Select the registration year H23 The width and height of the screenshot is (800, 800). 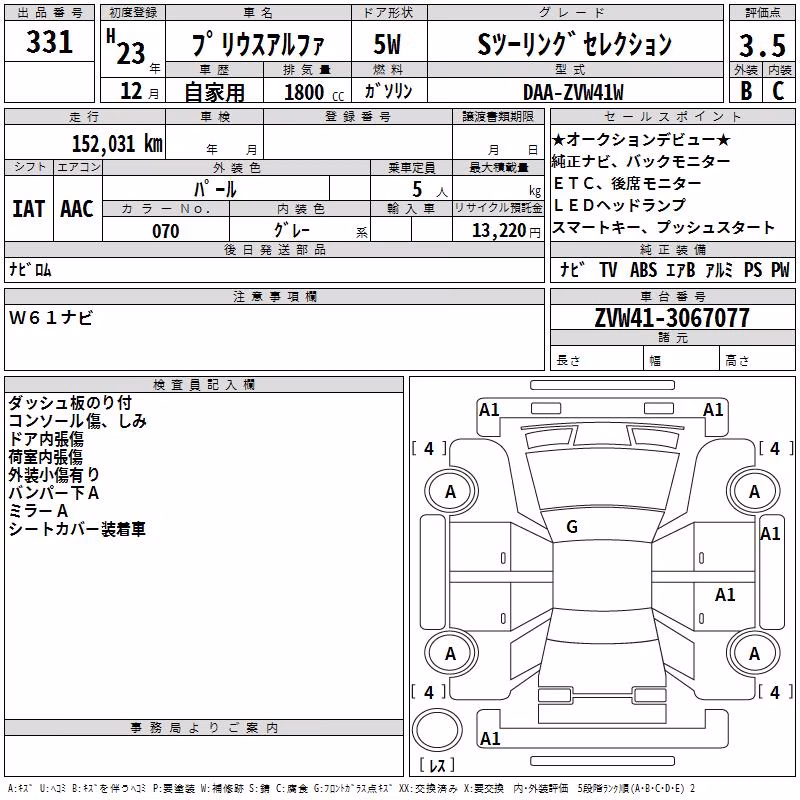tap(127, 47)
